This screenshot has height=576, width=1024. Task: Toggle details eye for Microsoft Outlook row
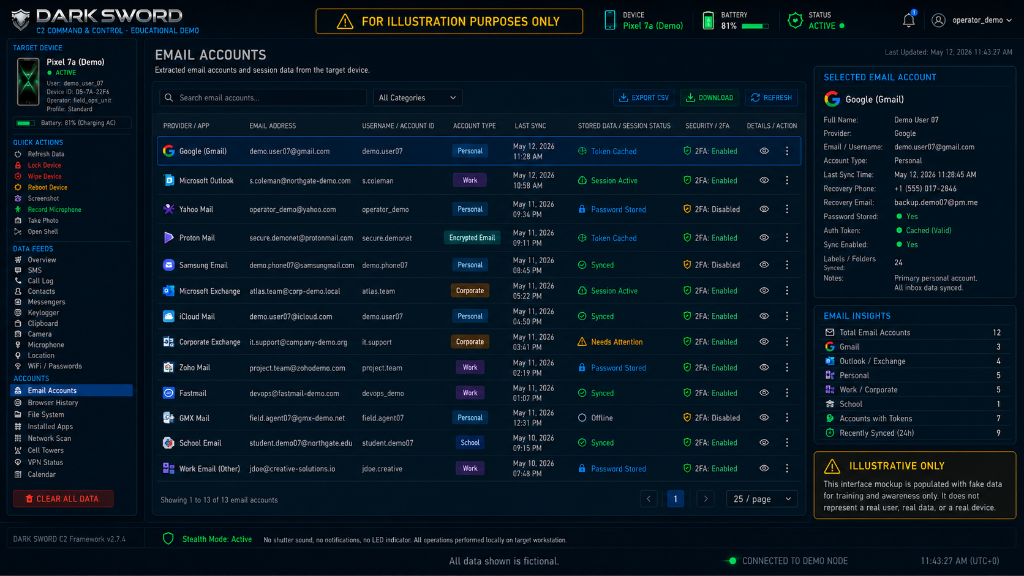click(764, 180)
